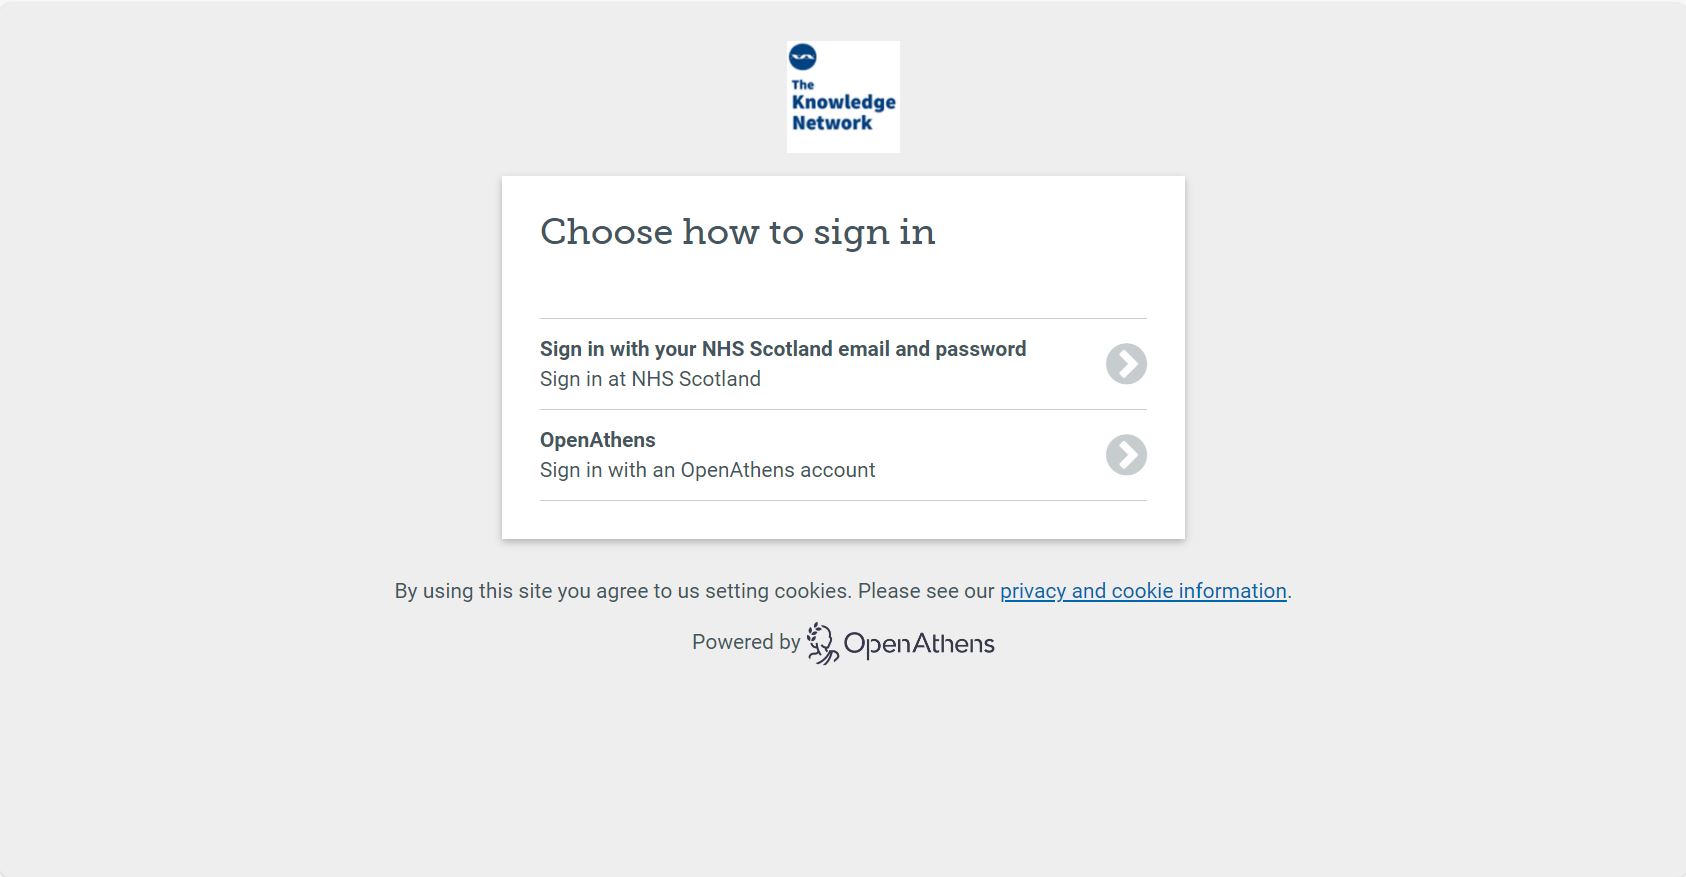Image resolution: width=1686 pixels, height=877 pixels.
Task: Click the Knowledge Network logo image
Action: click(843, 97)
